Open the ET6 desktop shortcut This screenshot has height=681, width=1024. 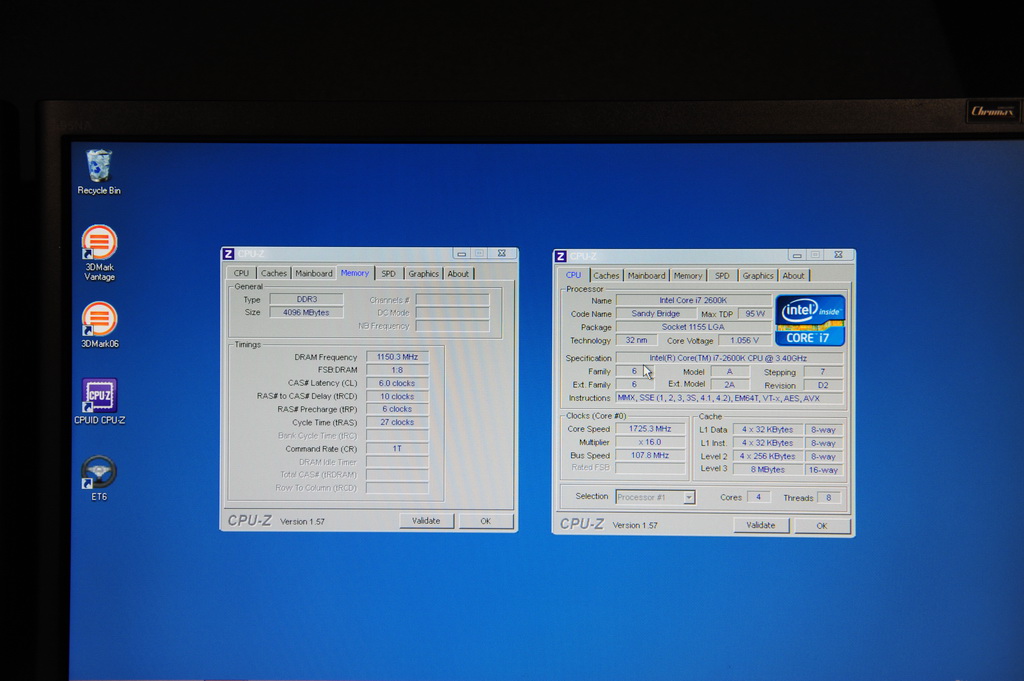point(99,478)
